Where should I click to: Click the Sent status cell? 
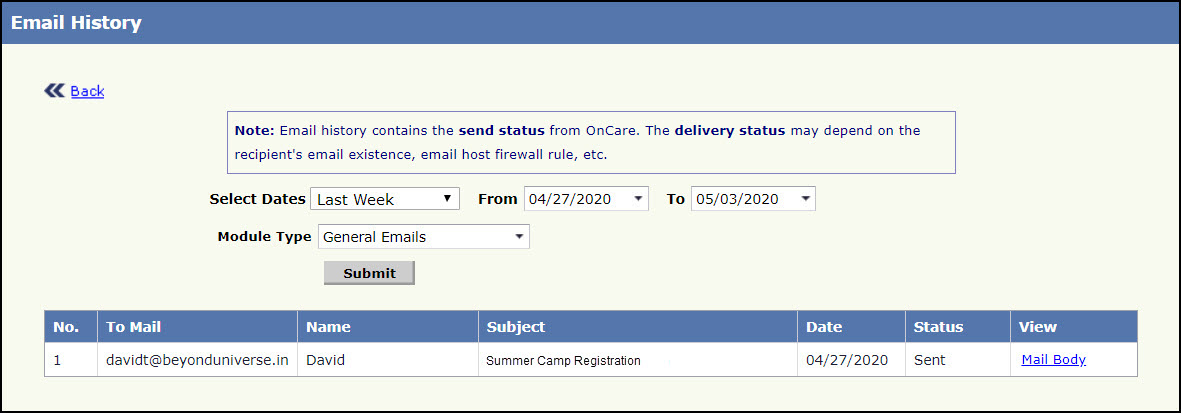click(930, 360)
